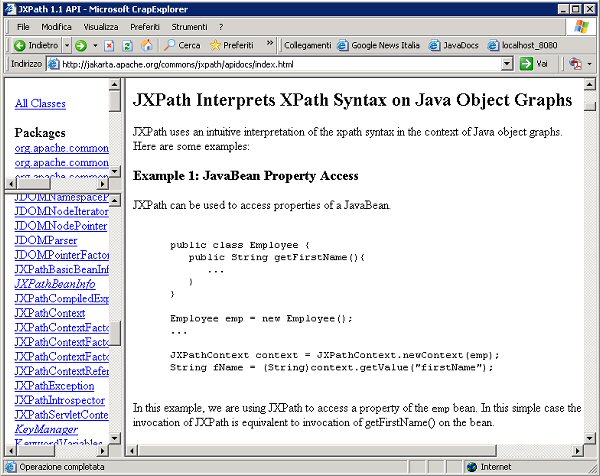
Task: Open the JXPathBasicBeanInfo class link
Action: tap(62, 269)
